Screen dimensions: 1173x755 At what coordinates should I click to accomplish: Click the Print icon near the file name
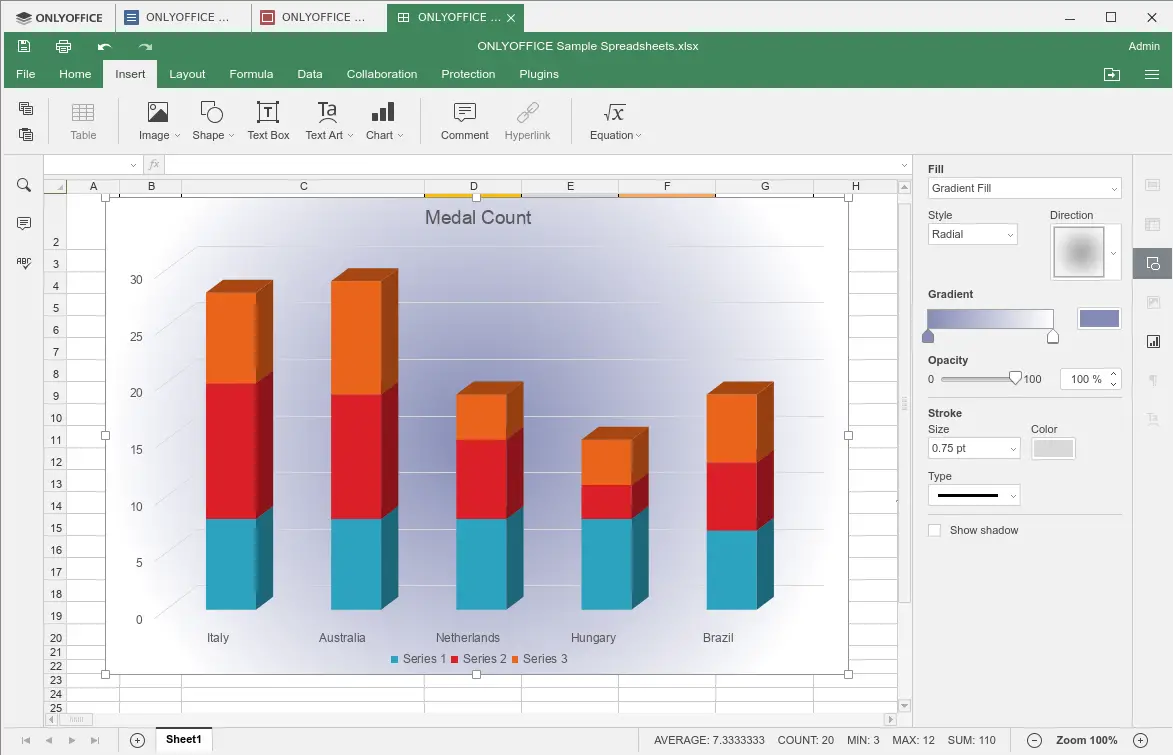tap(63, 46)
